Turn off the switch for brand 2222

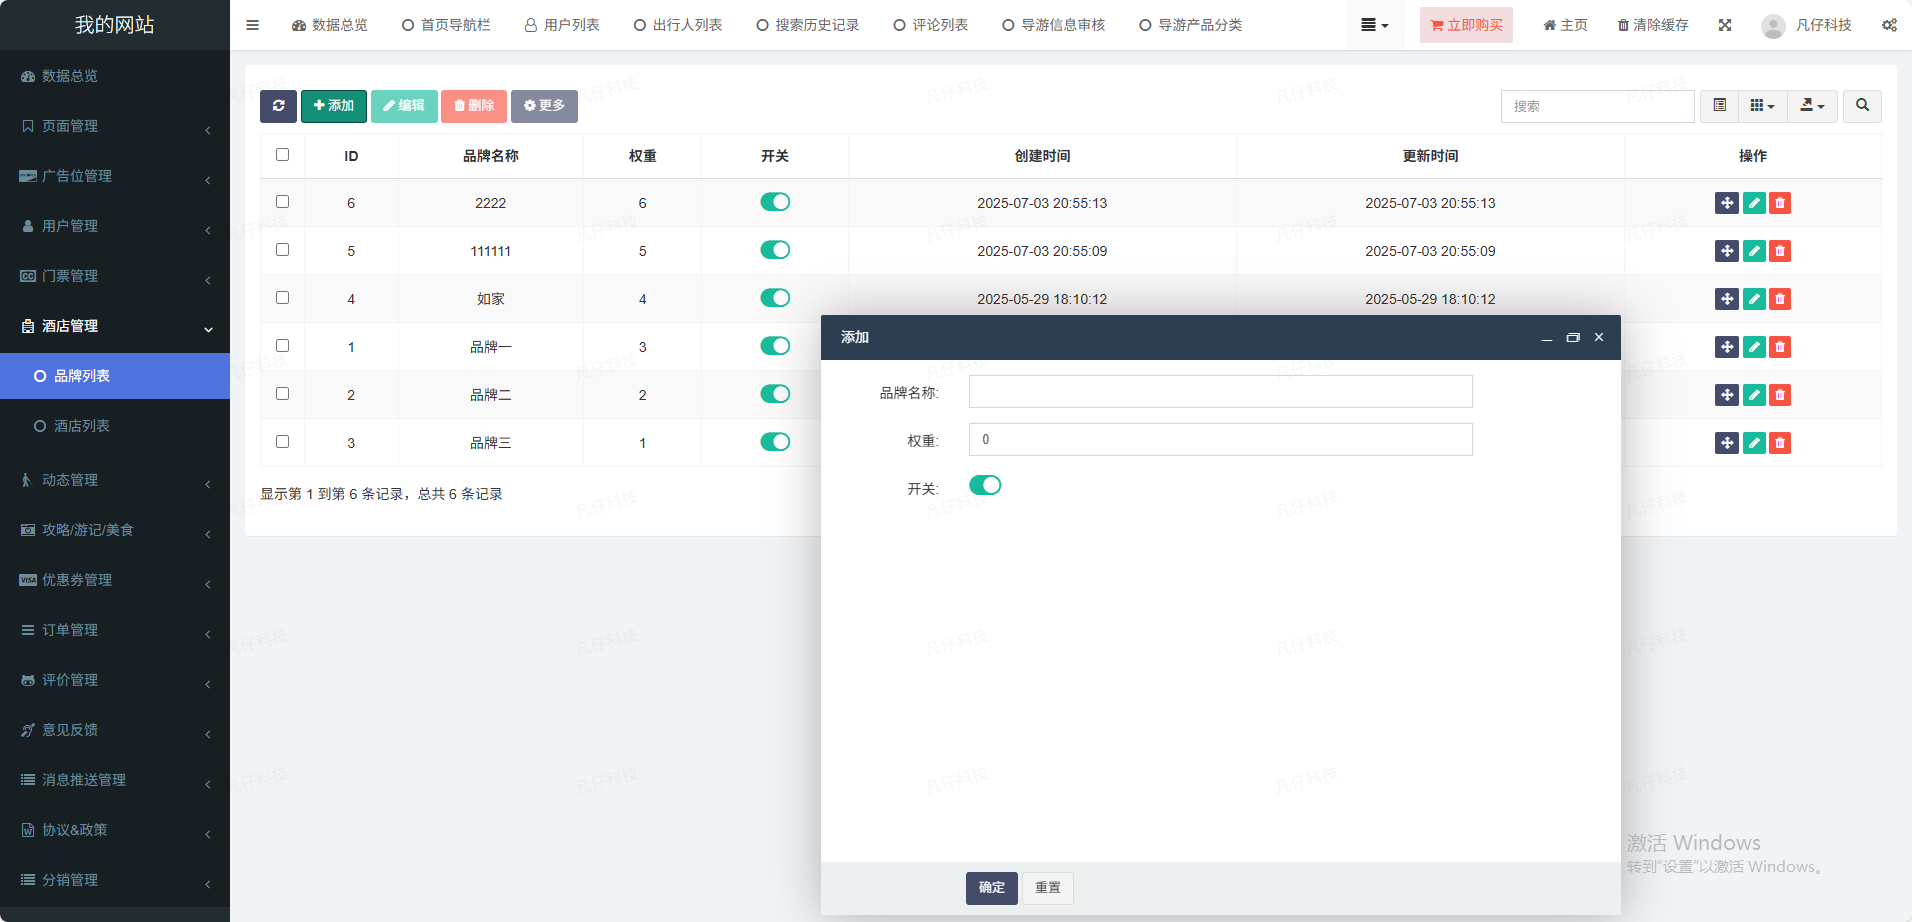click(x=775, y=202)
